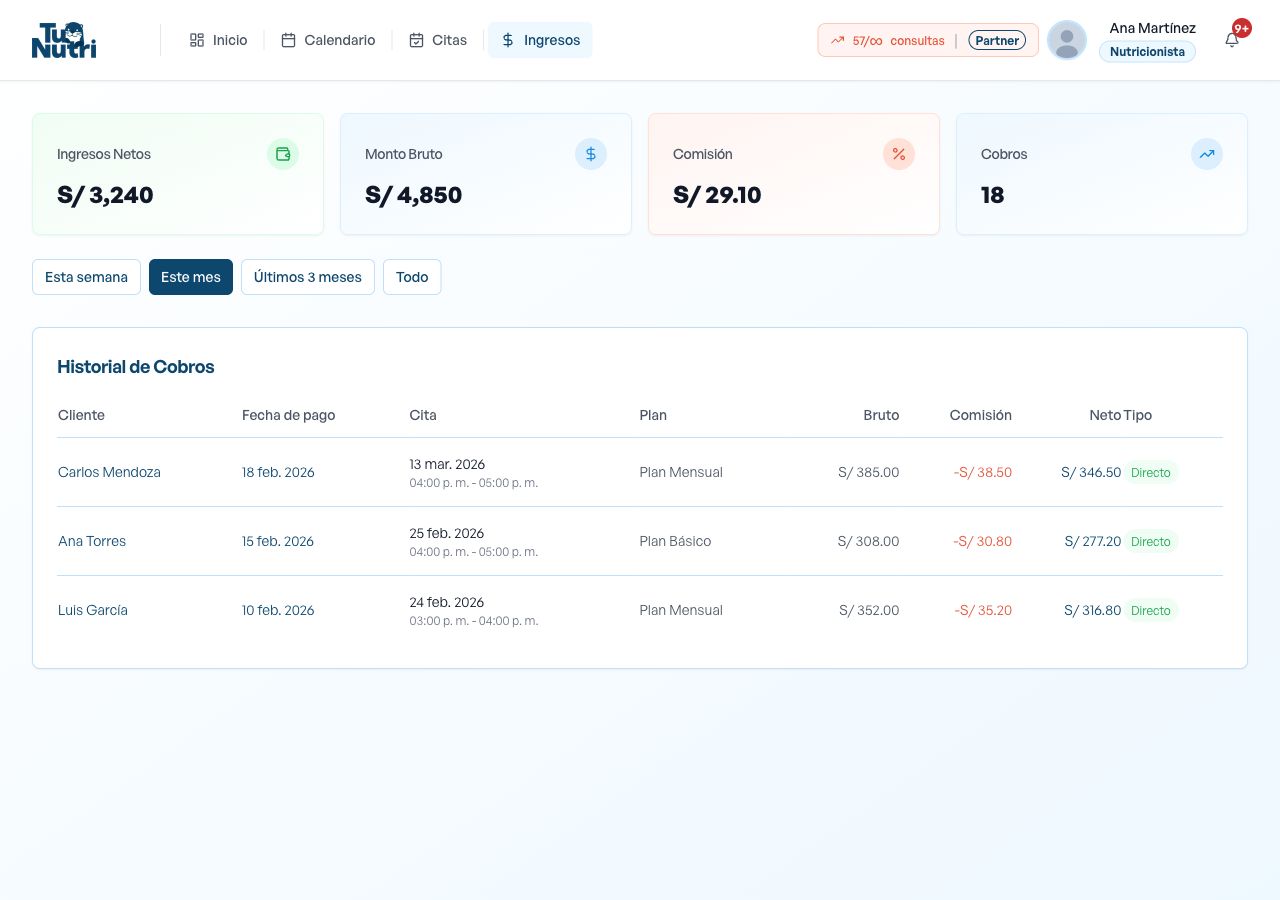Click the trend icon in Cobros card
Screen dimensions: 1280x900
[1207, 154]
